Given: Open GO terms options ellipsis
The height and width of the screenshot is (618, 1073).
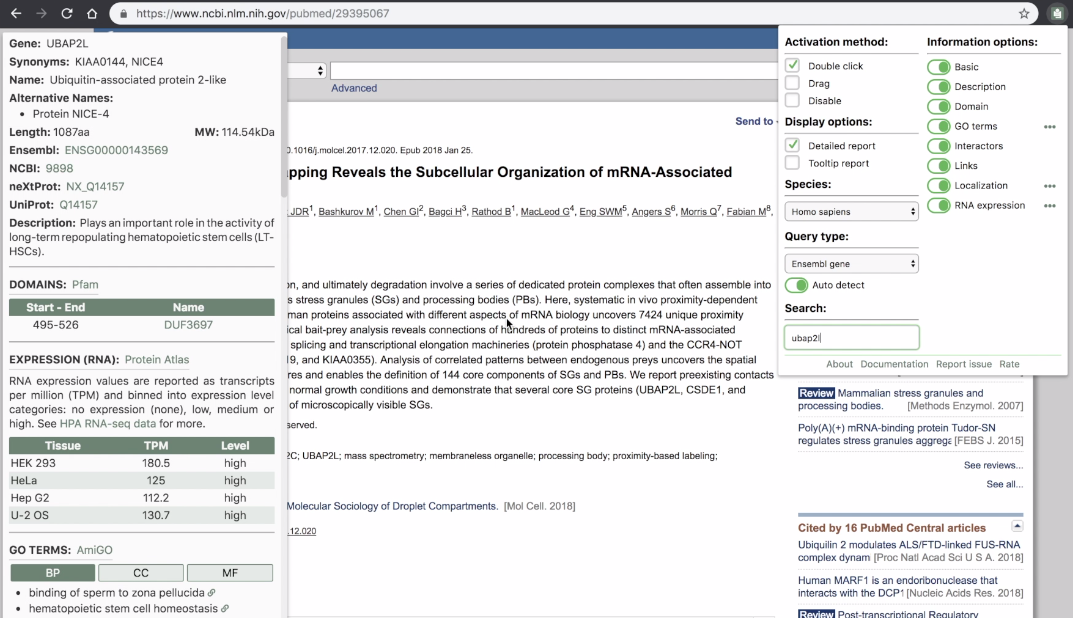Looking at the screenshot, I should tap(1050, 127).
